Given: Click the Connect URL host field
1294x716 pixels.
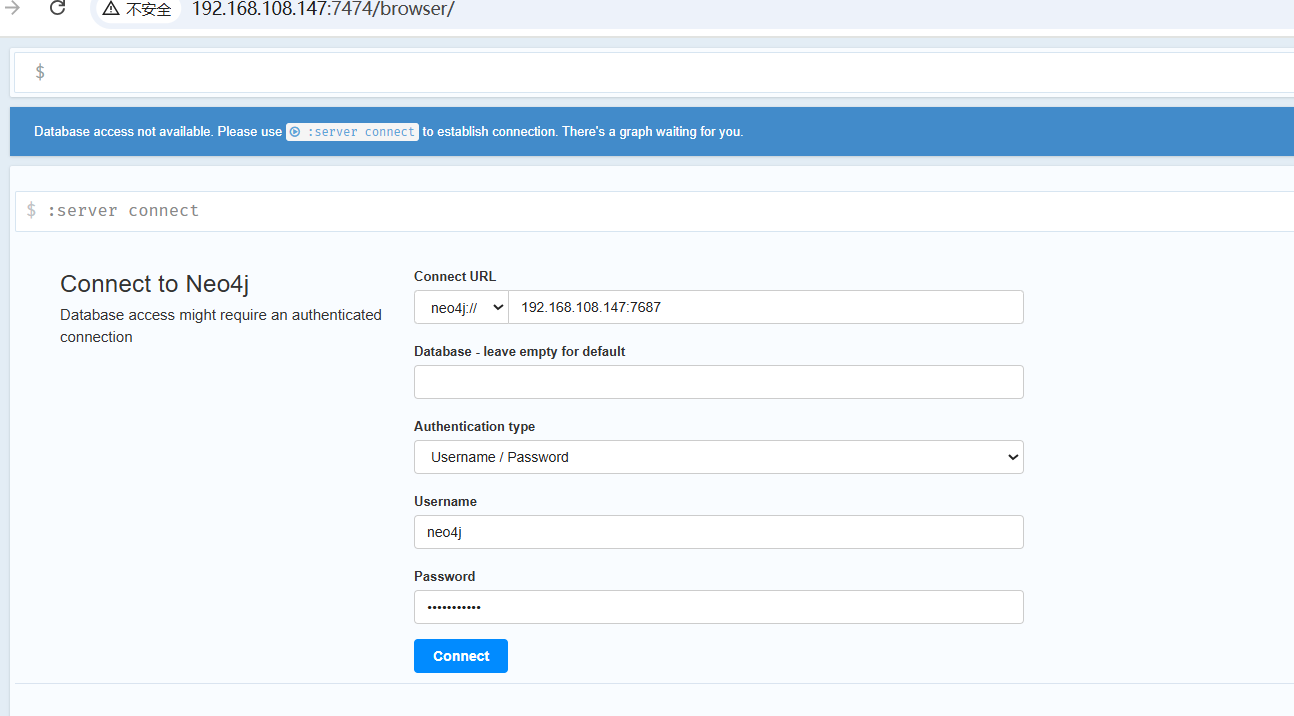Looking at the screenshot, I should (766, 307).
